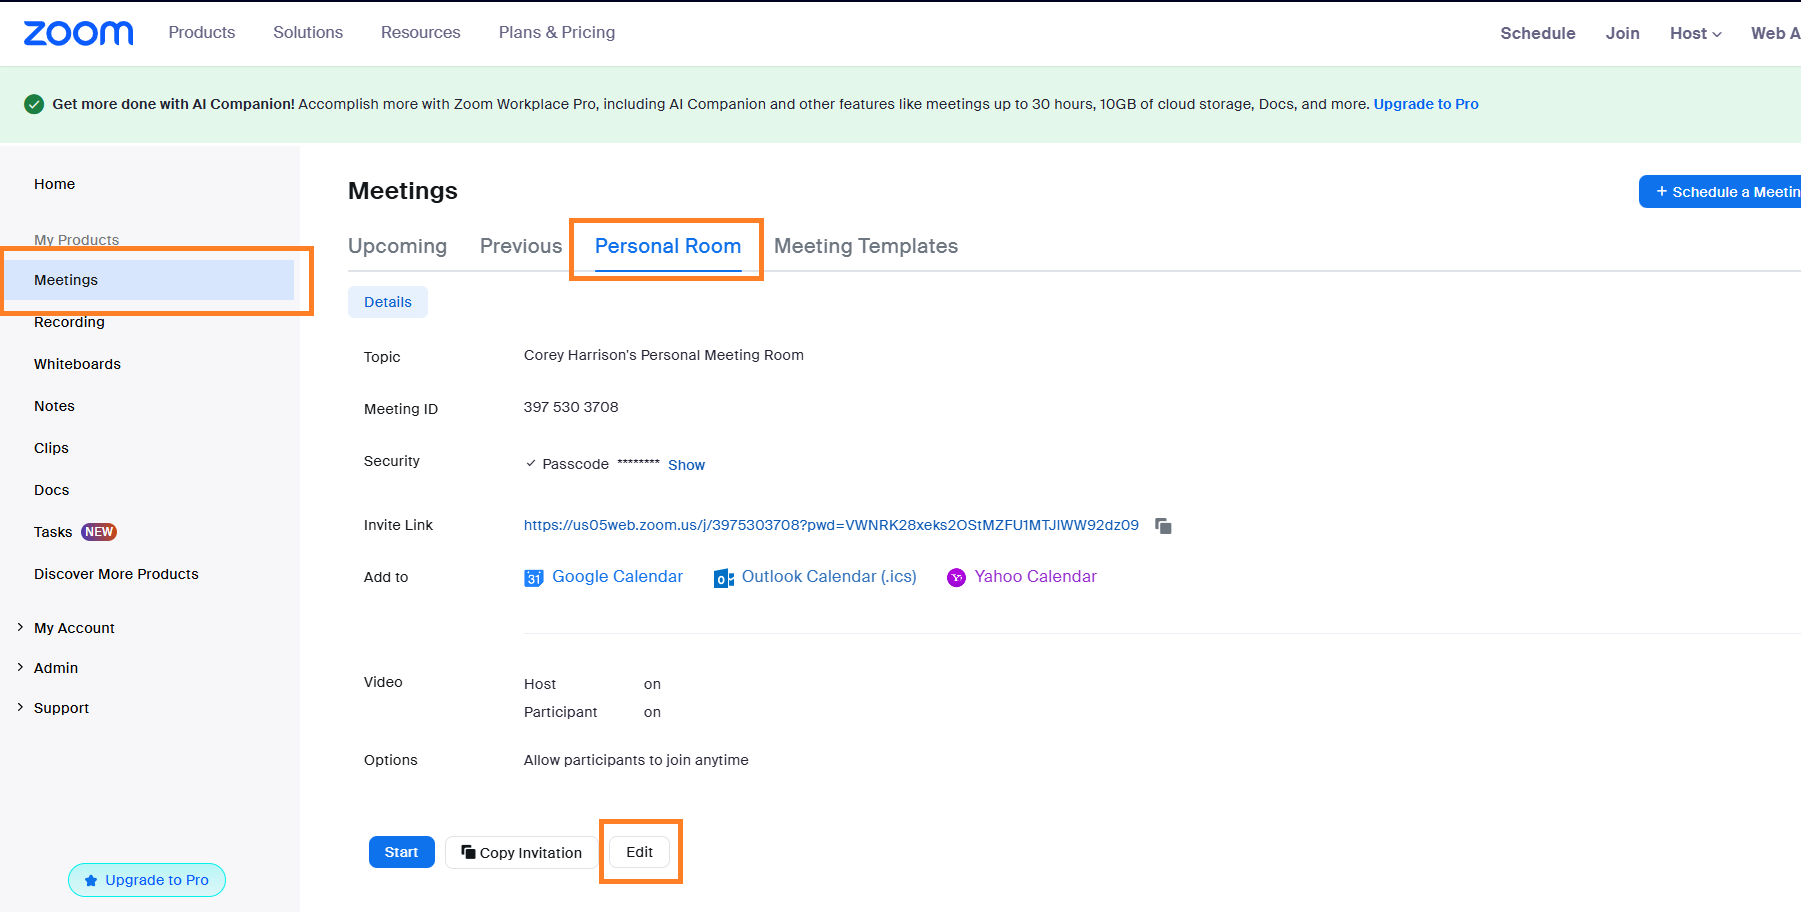Click the NEW badge next to Tasks
This screenshot has width=1801, height=912.
(x=99, y=532)
